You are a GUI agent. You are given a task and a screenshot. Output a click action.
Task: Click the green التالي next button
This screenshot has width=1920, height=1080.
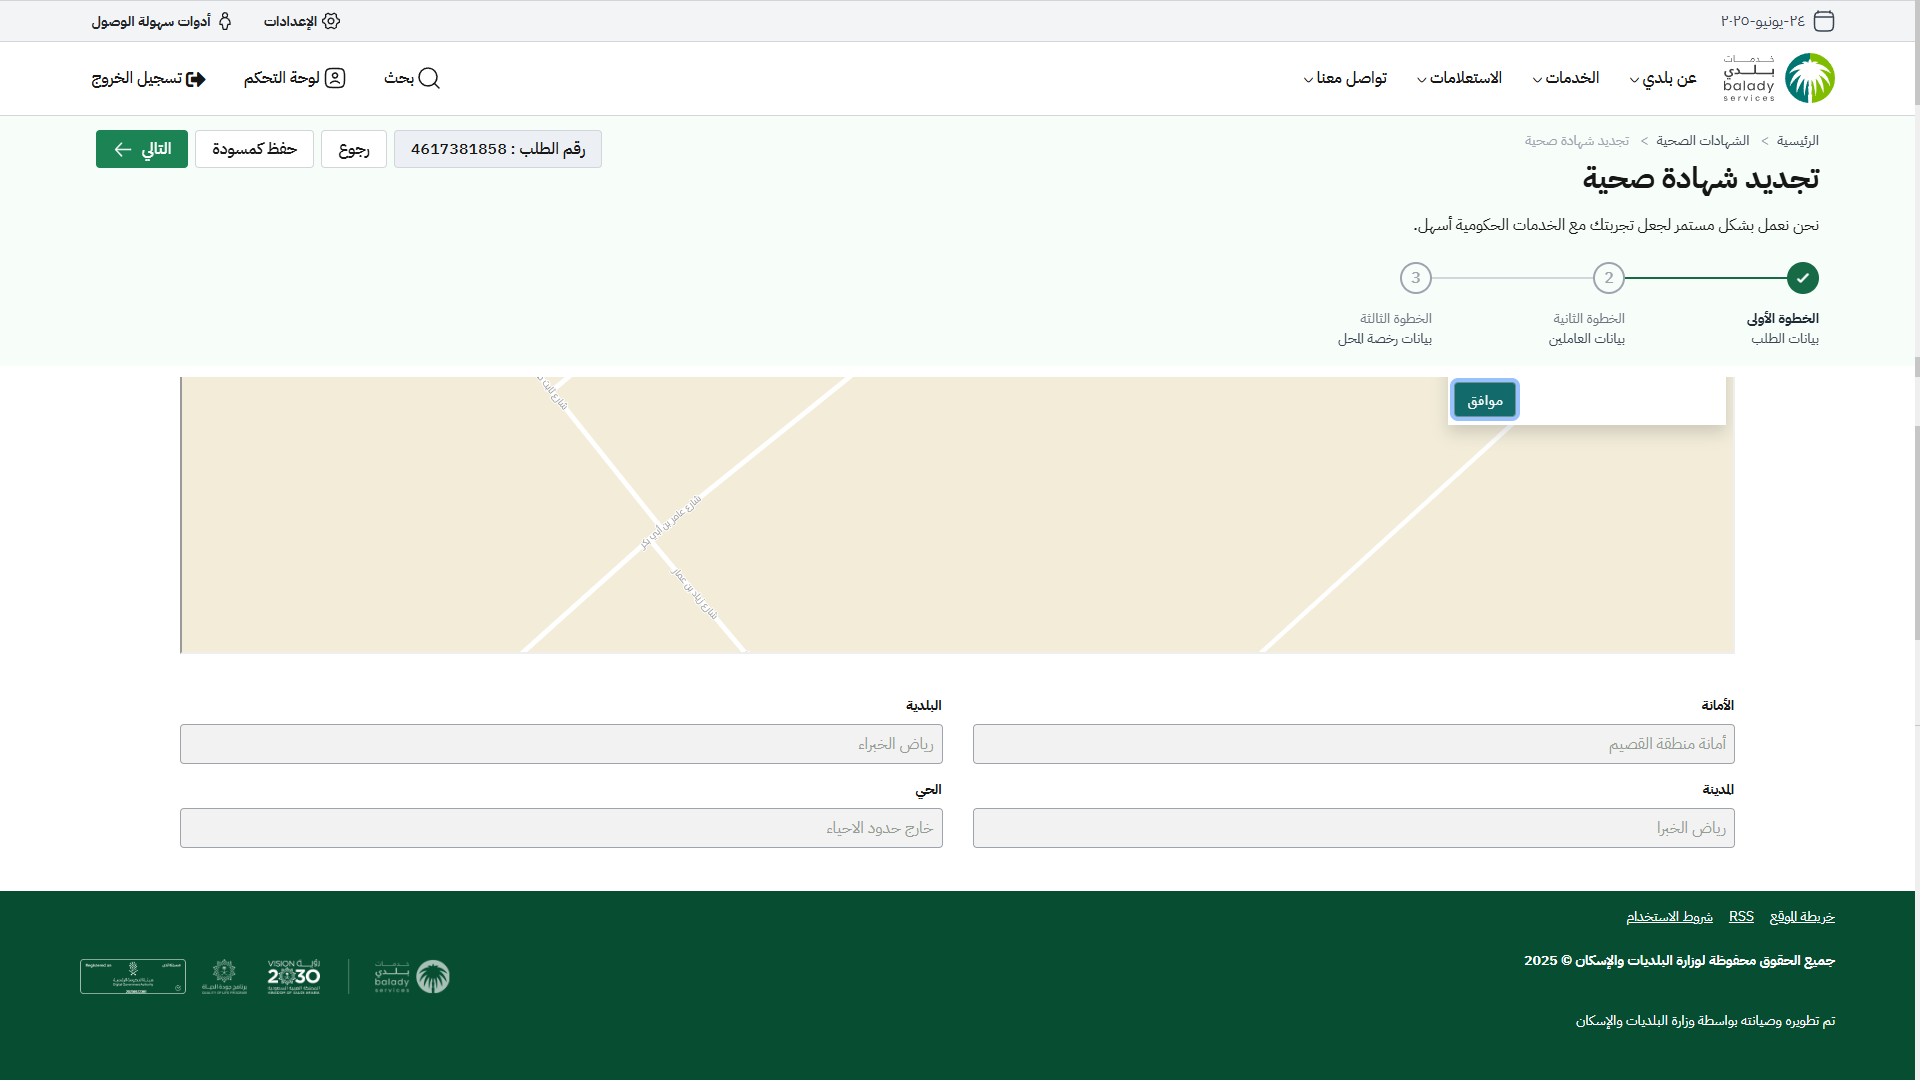point(142,149)
